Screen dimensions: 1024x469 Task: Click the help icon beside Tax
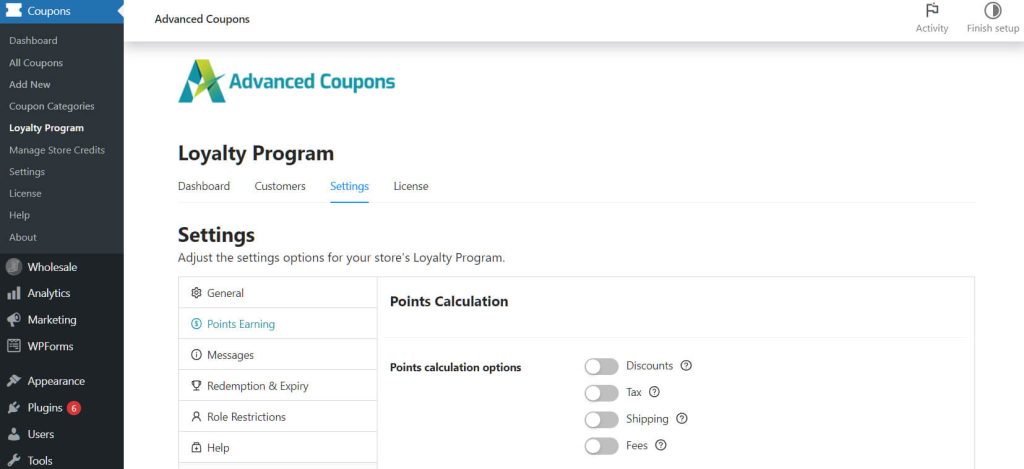point(654,393)
